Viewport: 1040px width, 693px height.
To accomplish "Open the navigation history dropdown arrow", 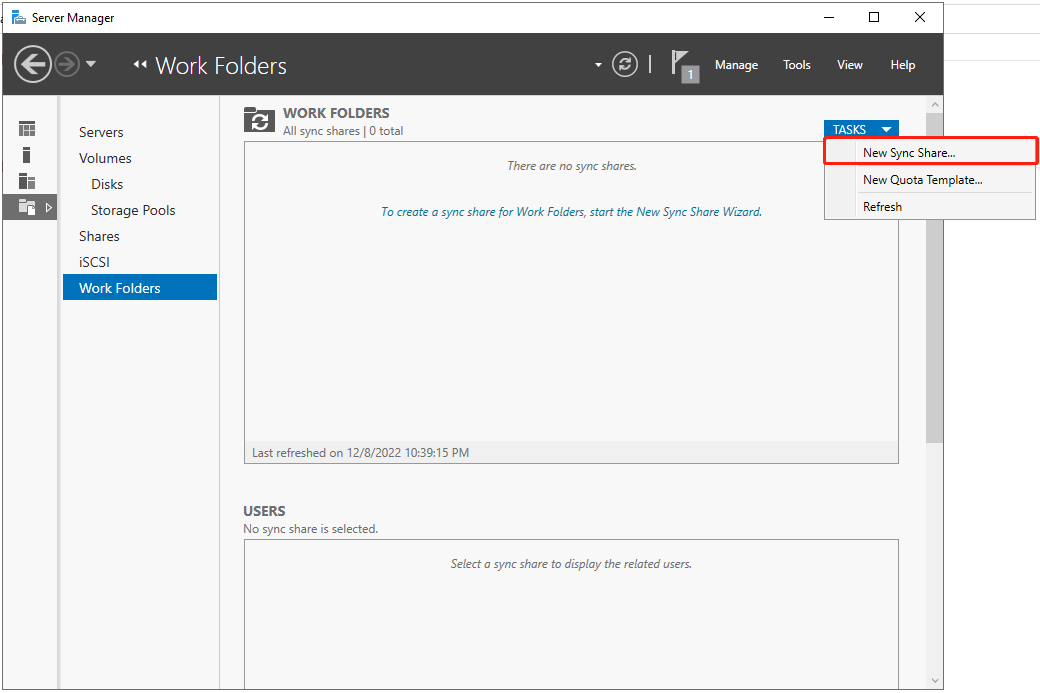I will tap(91, 64).
